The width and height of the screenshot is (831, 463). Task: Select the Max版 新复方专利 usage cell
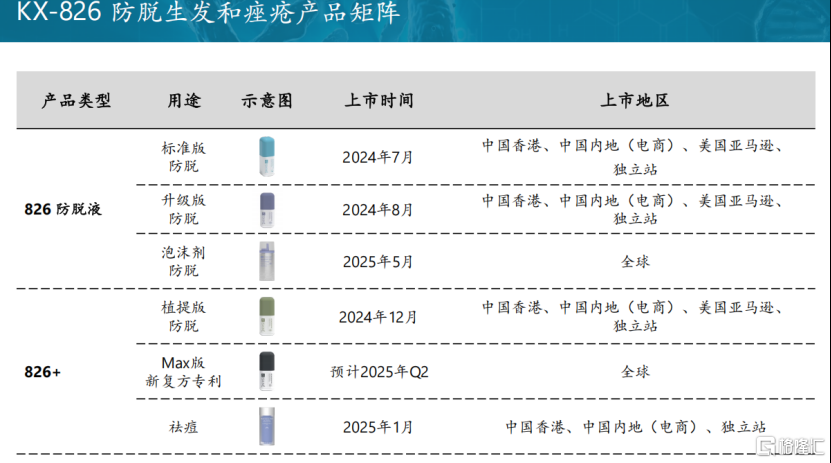pyautogui.click(x=183, y=372)
